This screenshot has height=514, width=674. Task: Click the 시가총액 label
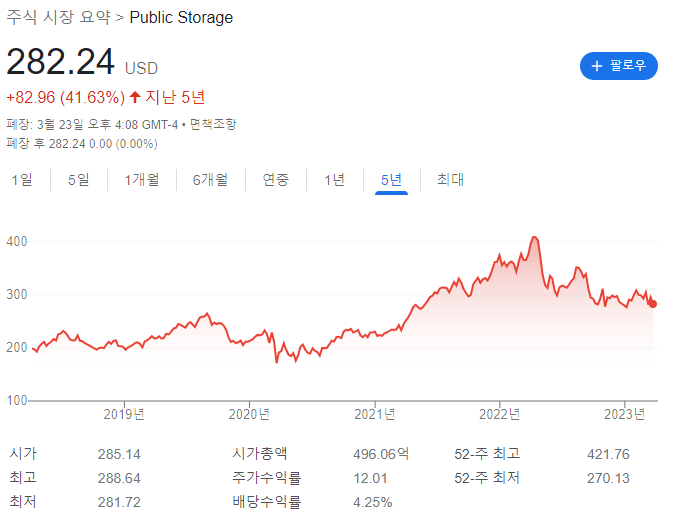pyautogui.click(x=260, y=453)
